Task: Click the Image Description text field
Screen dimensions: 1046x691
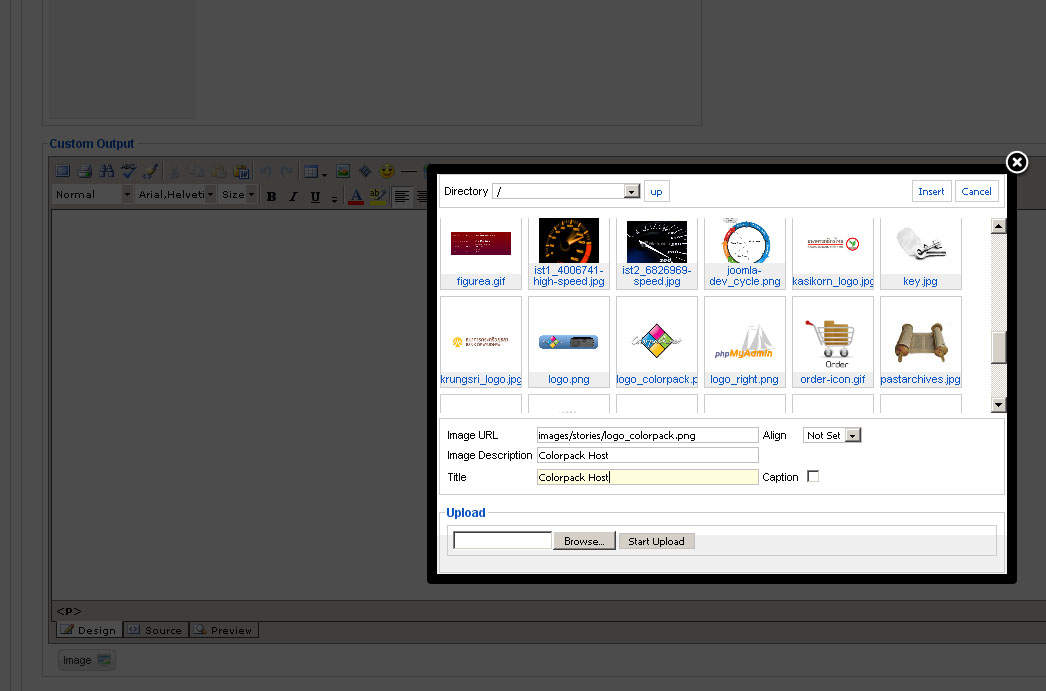Action: (x=647, y=456)
